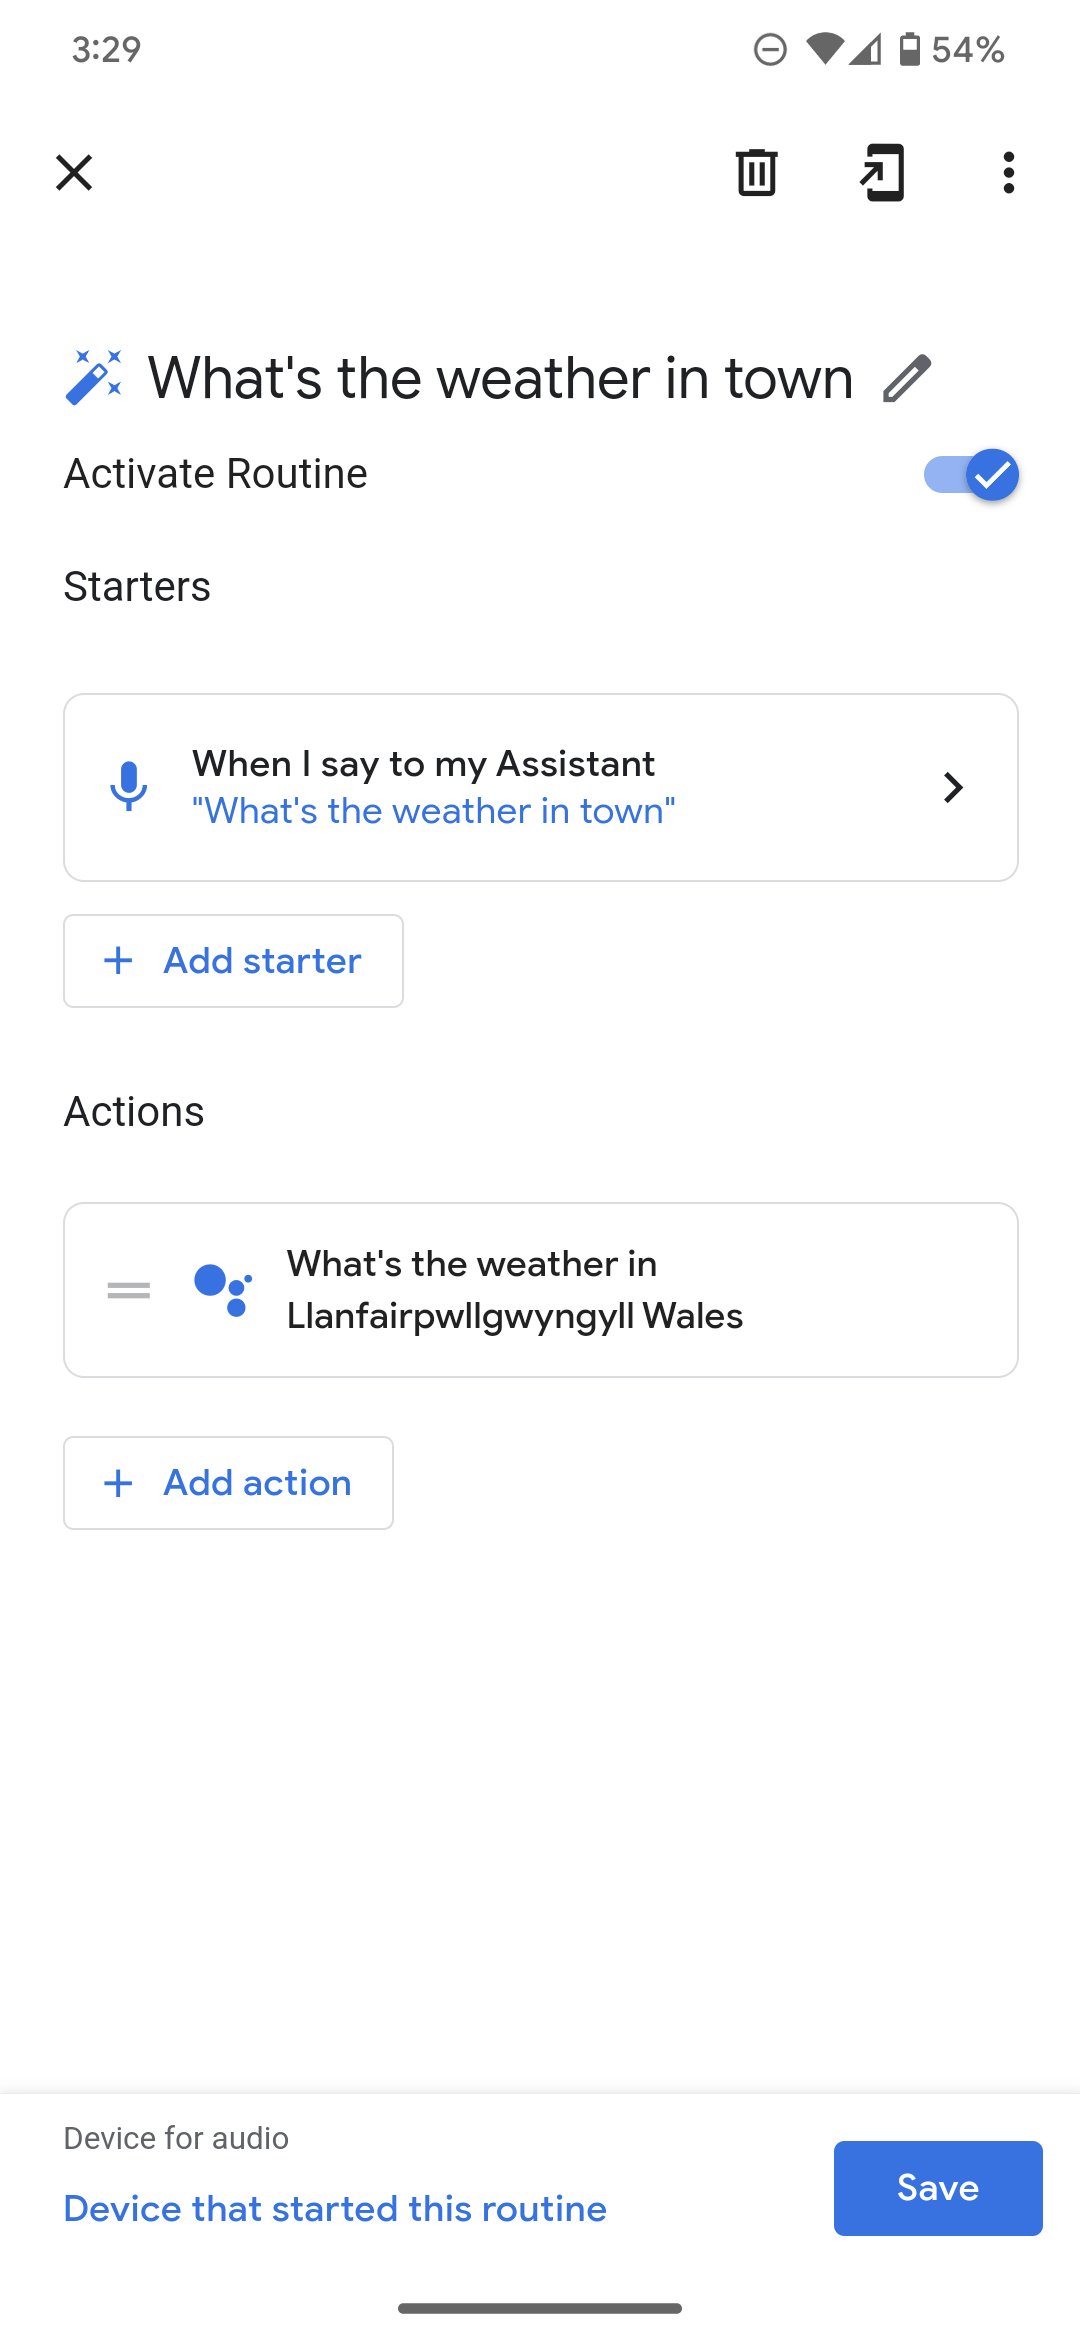Choose "Device that started this routine" audio option
1080x2340 pixels.
(335, 2208)
